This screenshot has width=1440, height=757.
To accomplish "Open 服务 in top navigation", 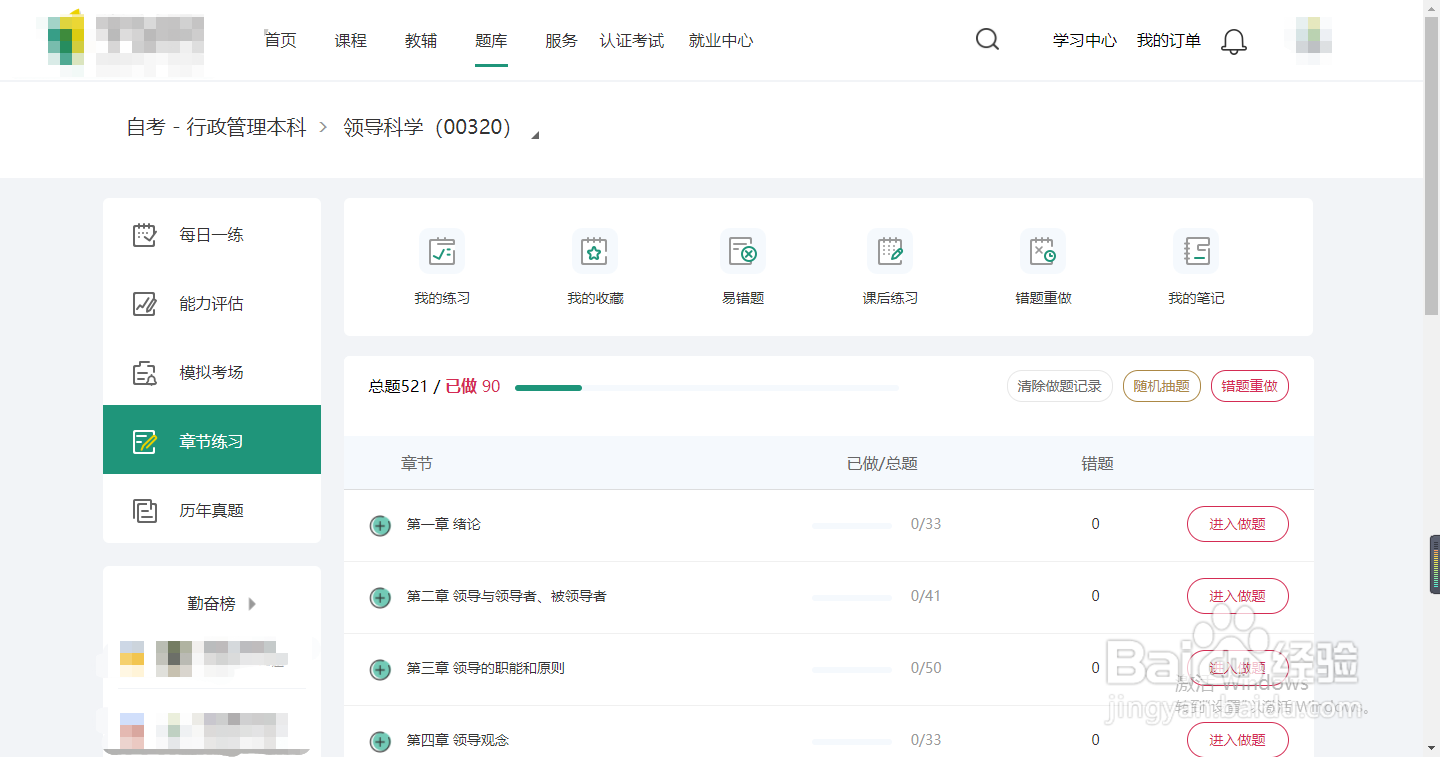I will coord(561,40).
